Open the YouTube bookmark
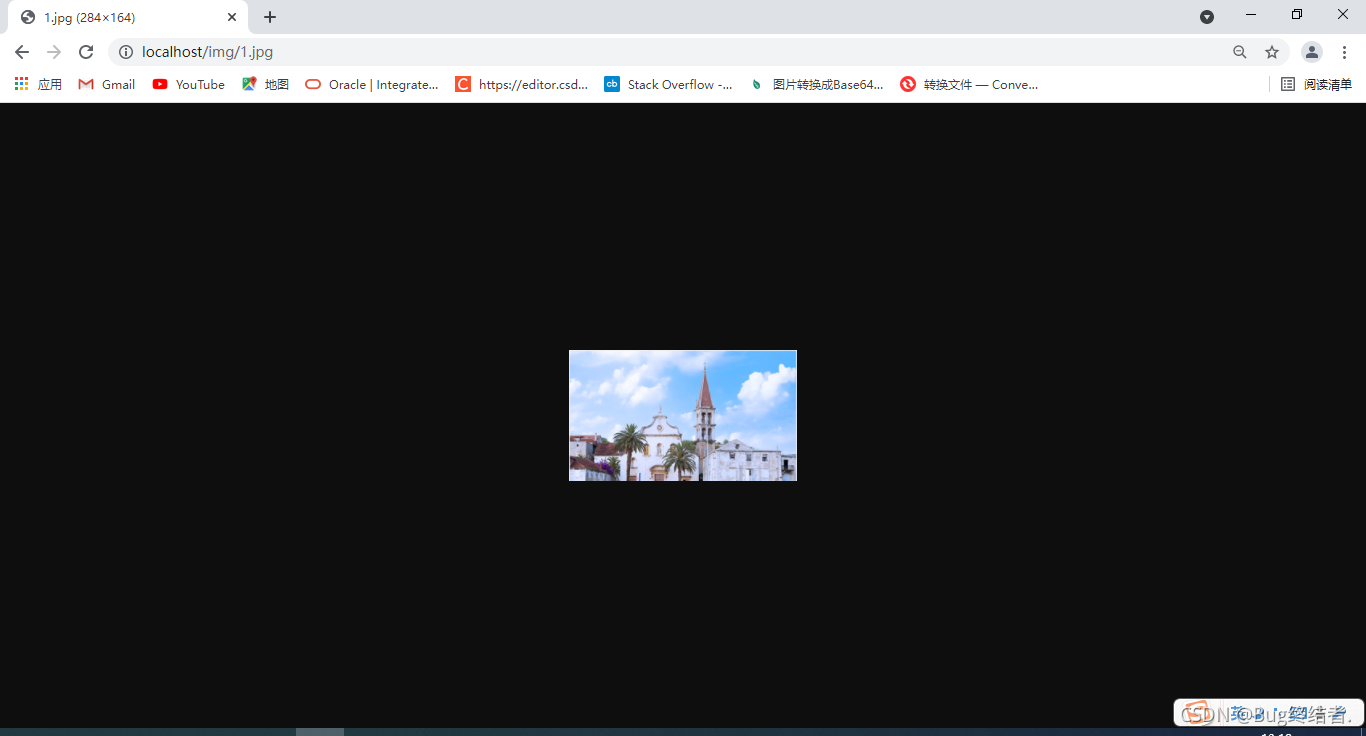 click(189, 85)
